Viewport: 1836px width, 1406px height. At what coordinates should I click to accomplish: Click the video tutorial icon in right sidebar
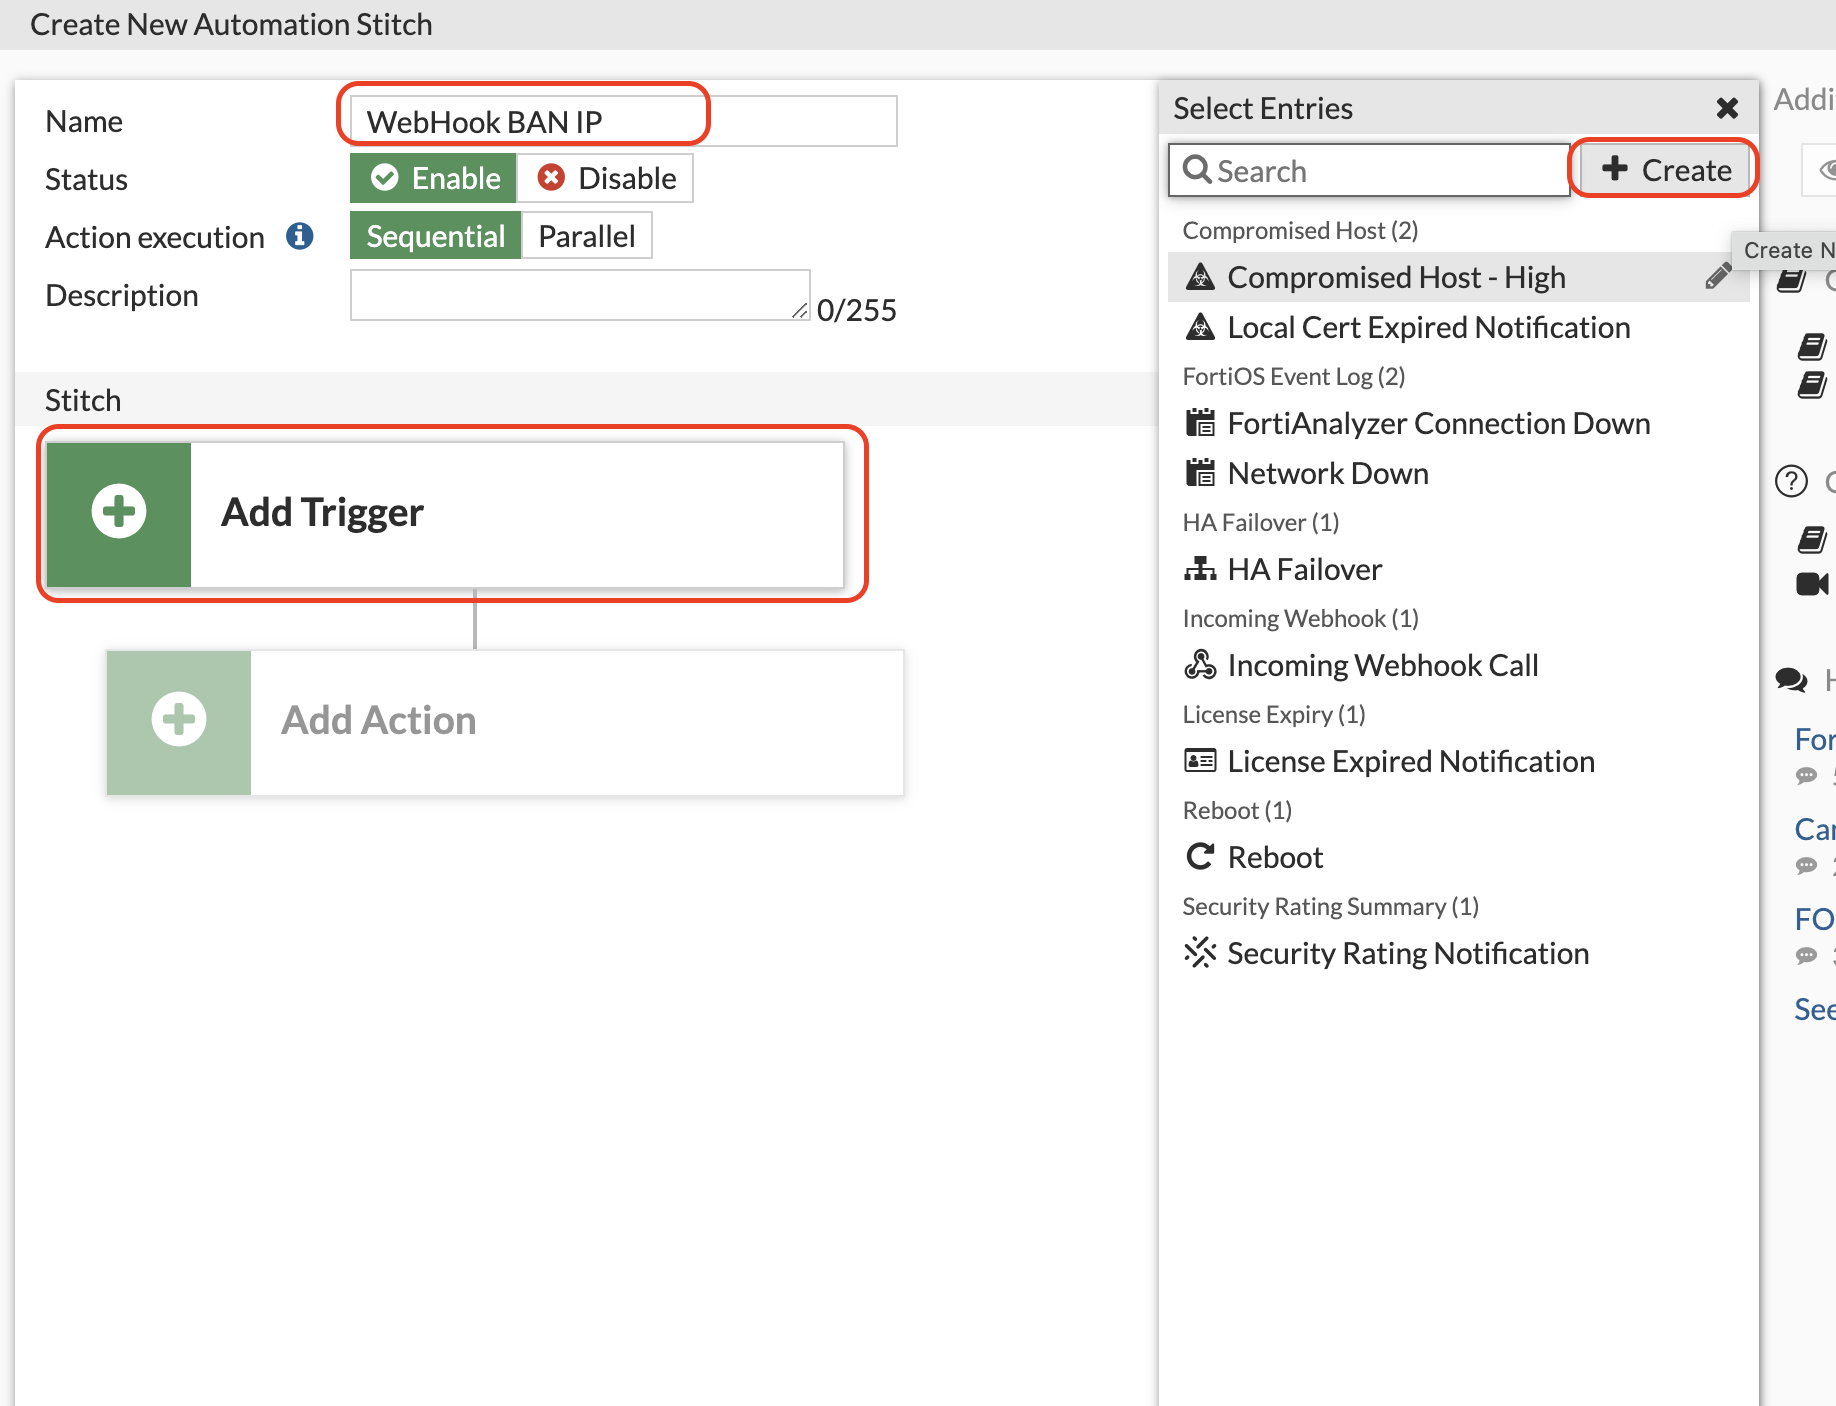pyautogui.click(x=1812, y=584)
